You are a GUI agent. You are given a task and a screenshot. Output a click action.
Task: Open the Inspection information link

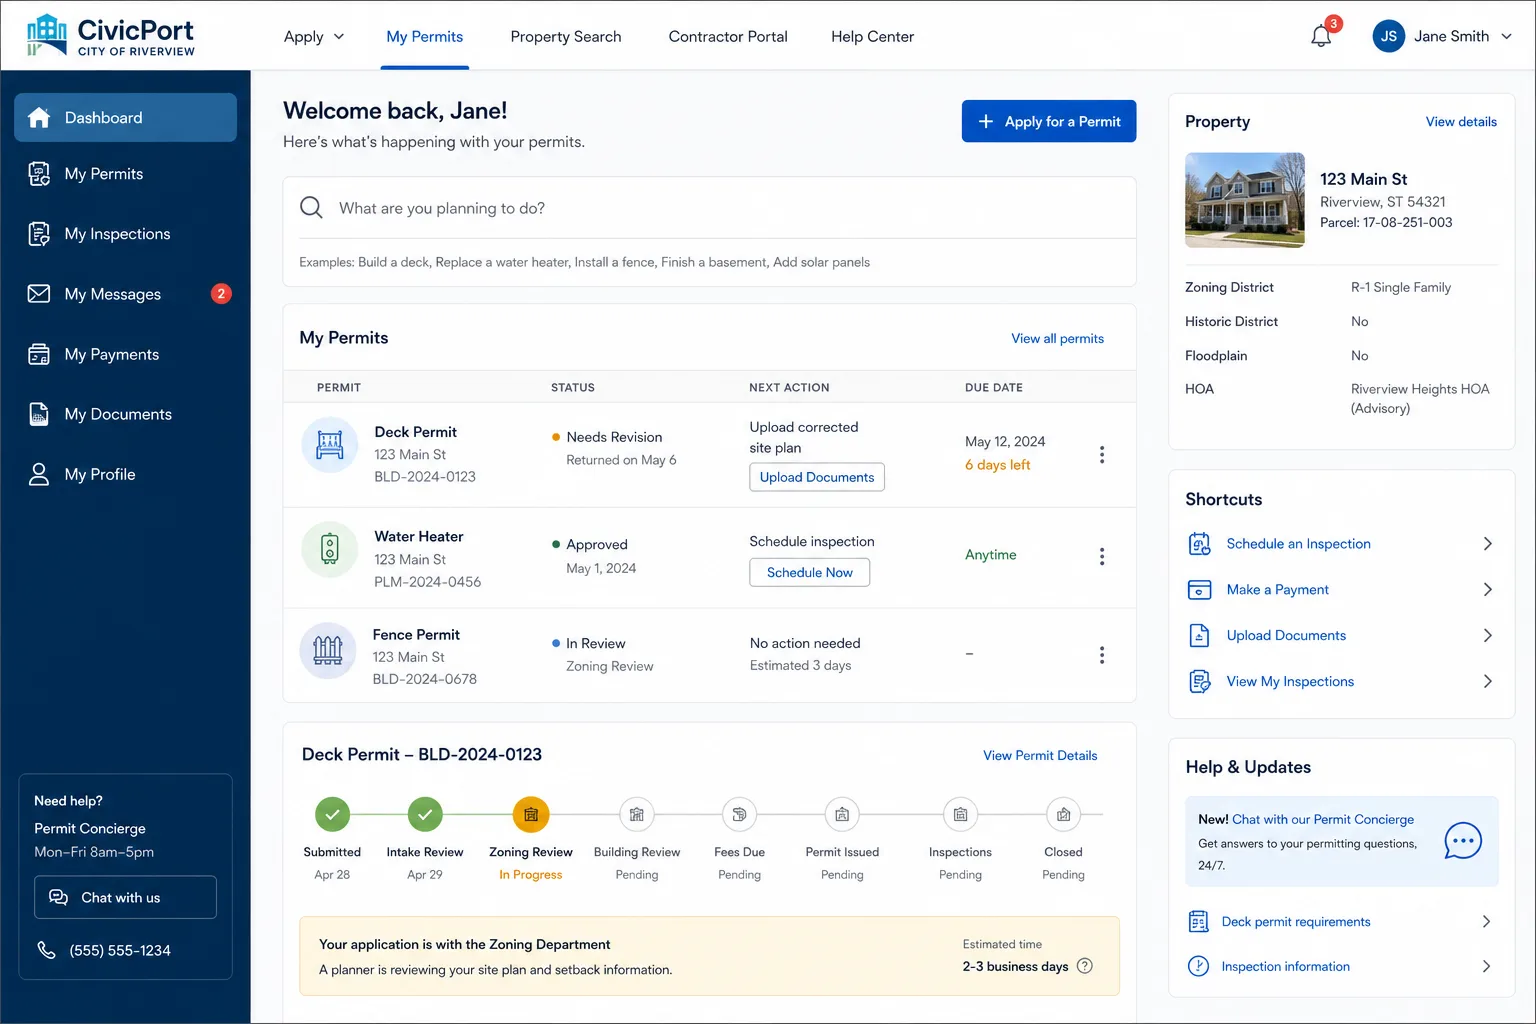[x=1285, y=966]
